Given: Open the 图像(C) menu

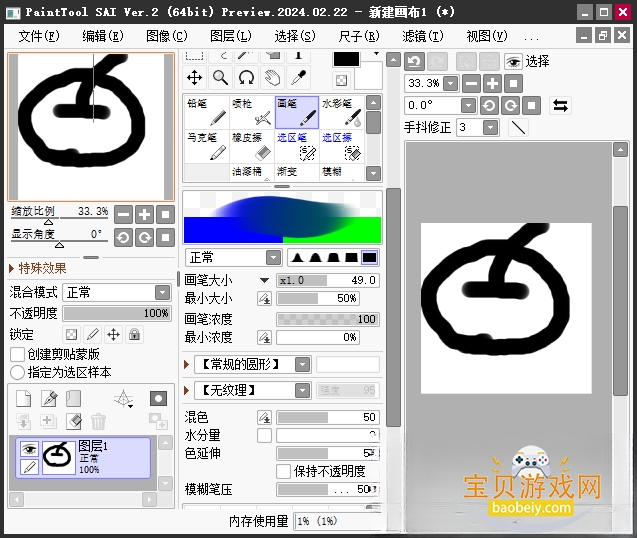Looking at the screenshot, I should [167, 36].
